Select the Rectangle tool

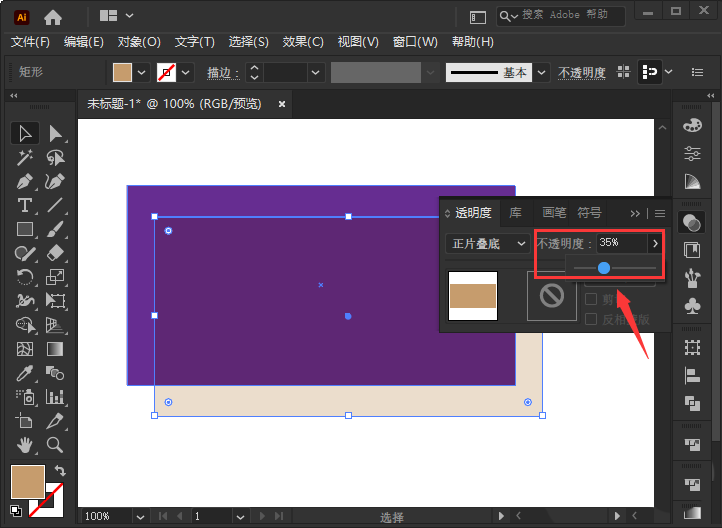tap(25, 229)
